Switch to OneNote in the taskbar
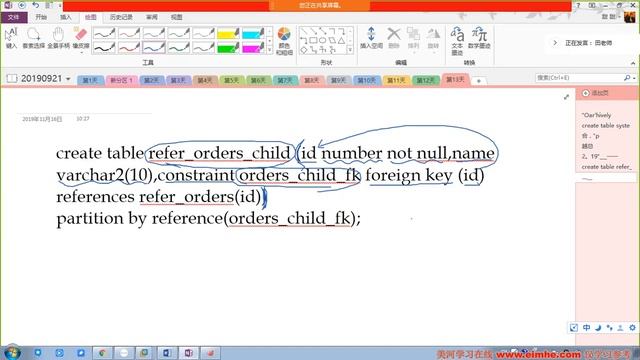Viewport: 640px width, 360px height. tap(188, 353)
